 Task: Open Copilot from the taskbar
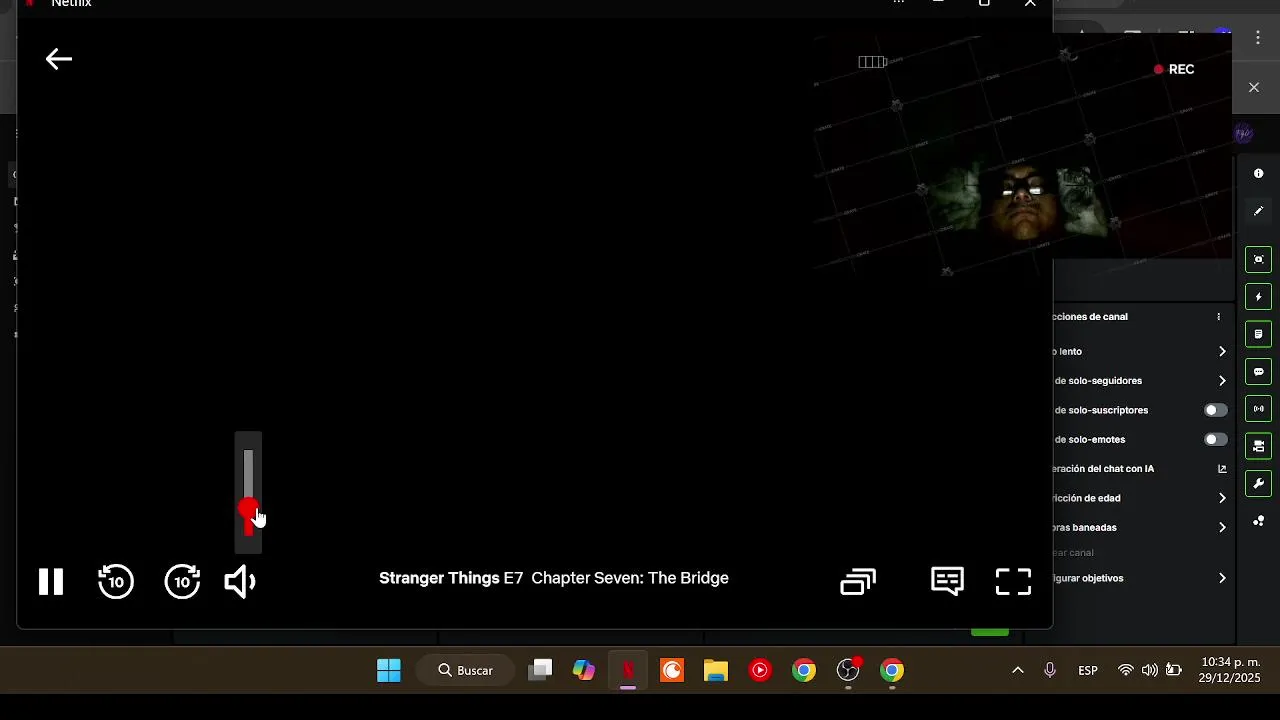point(584,670)
